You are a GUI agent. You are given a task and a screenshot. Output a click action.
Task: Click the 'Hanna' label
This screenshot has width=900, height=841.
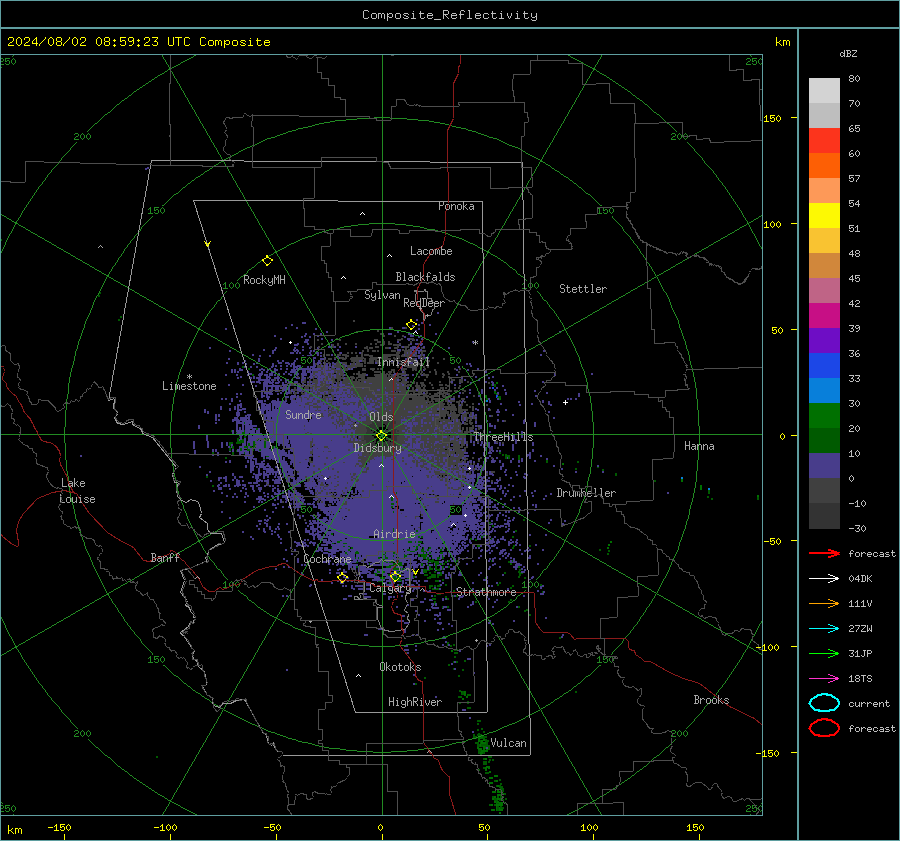click(699, 446)
